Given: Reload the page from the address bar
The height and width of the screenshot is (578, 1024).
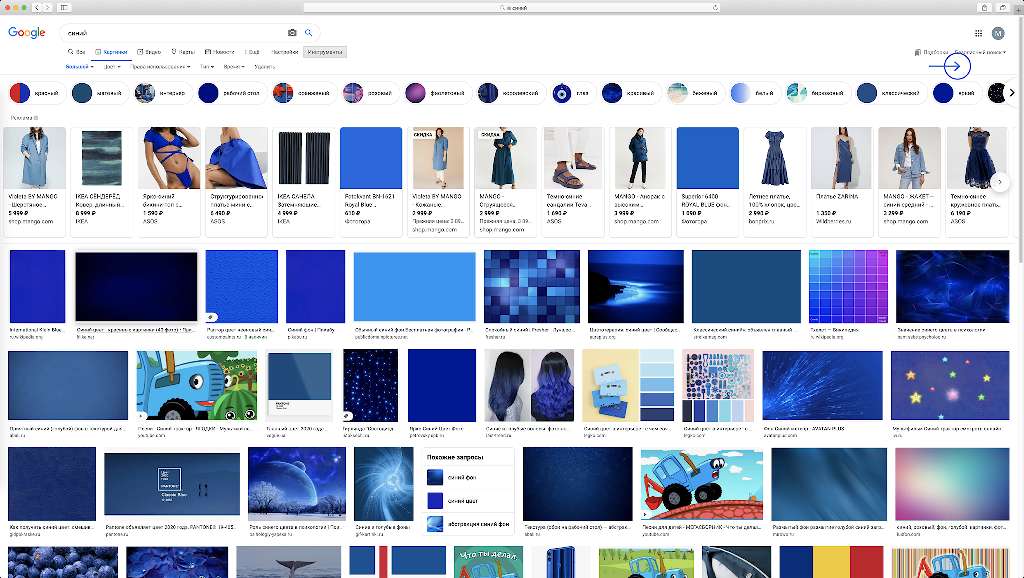Looking at the screenshot, I should coord(715,7).
